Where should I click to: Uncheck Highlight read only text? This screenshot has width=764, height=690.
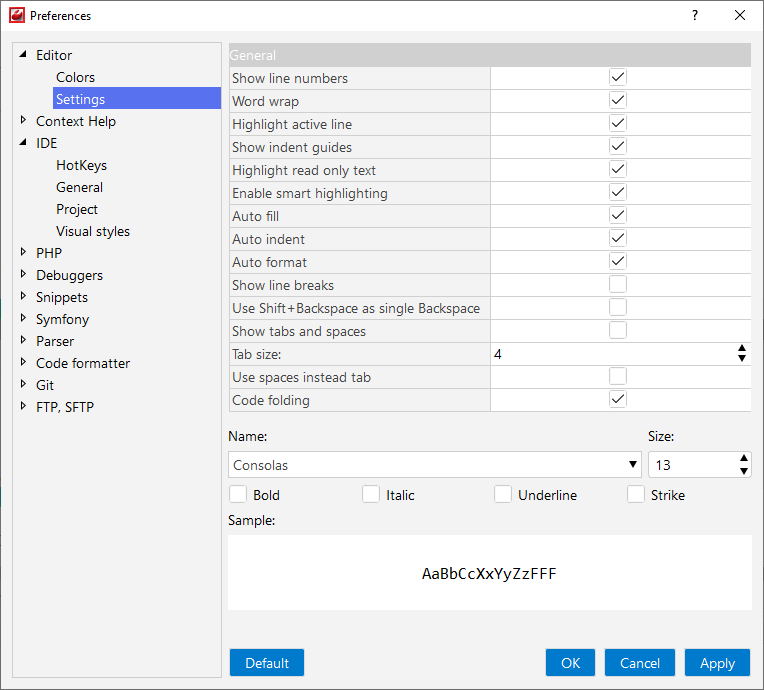pos(618,169)
